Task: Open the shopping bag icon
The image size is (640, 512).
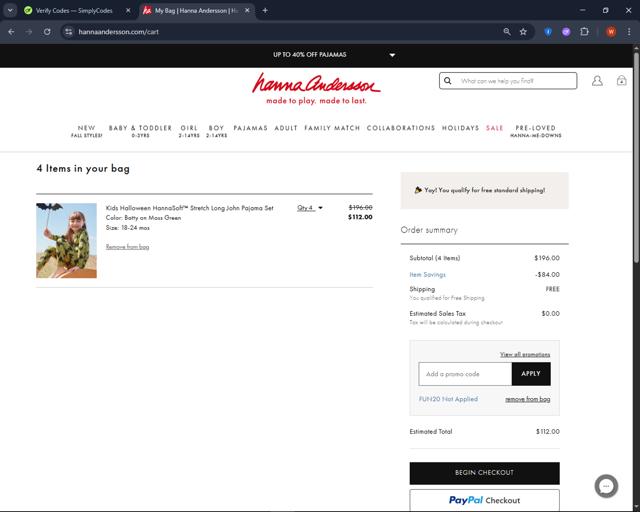Action: 621,80
